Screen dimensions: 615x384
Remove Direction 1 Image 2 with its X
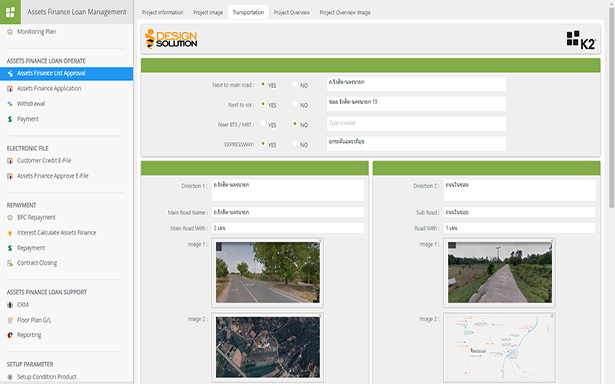tap(320, 316)
